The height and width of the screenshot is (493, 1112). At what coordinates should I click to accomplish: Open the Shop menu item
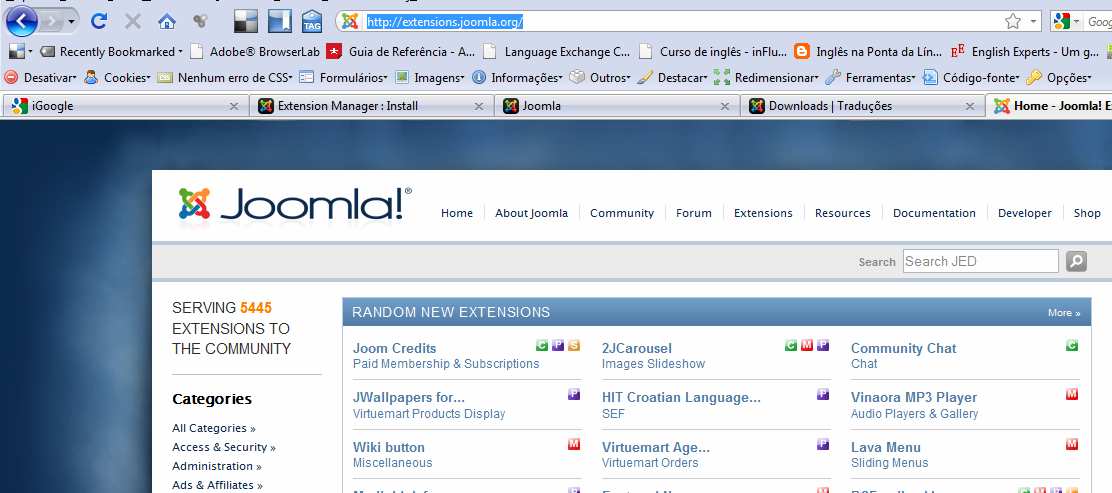coord(1086,213)
